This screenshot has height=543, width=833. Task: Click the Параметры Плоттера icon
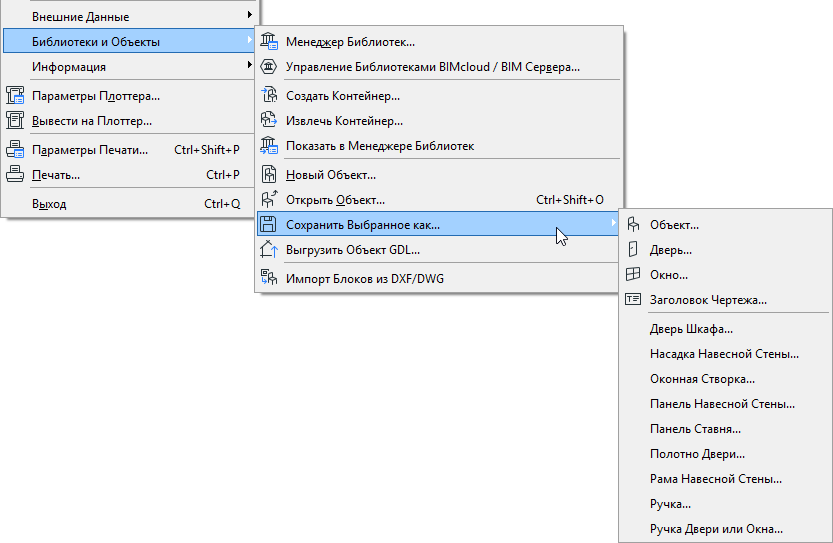point(15,96)
